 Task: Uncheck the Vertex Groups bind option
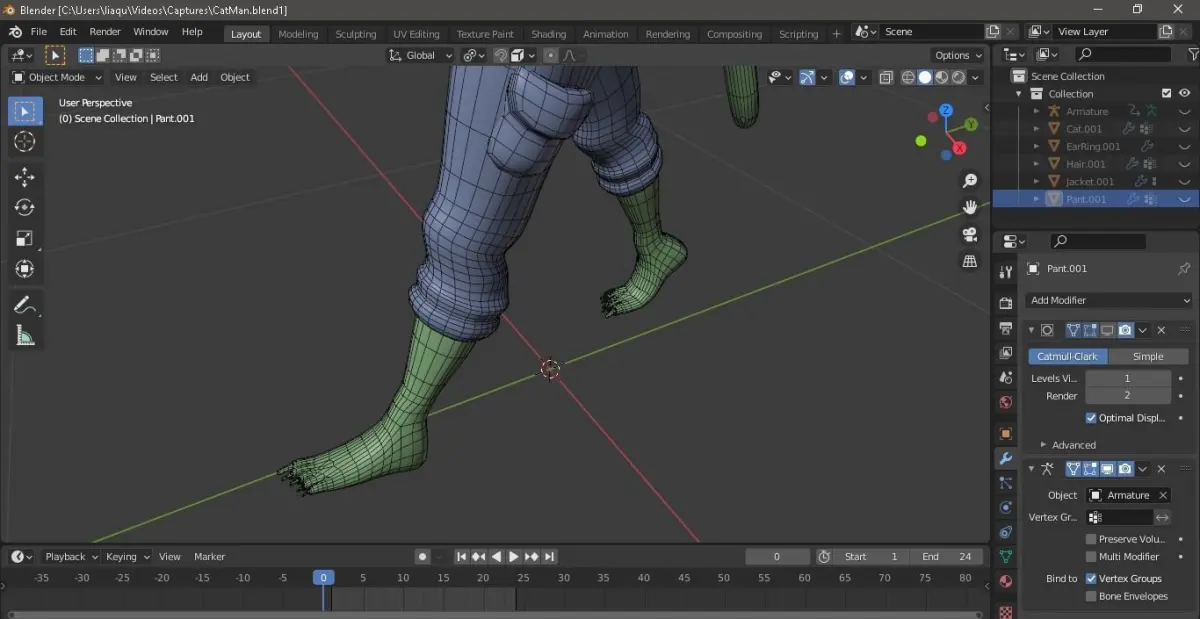[x=1091, y=578]
